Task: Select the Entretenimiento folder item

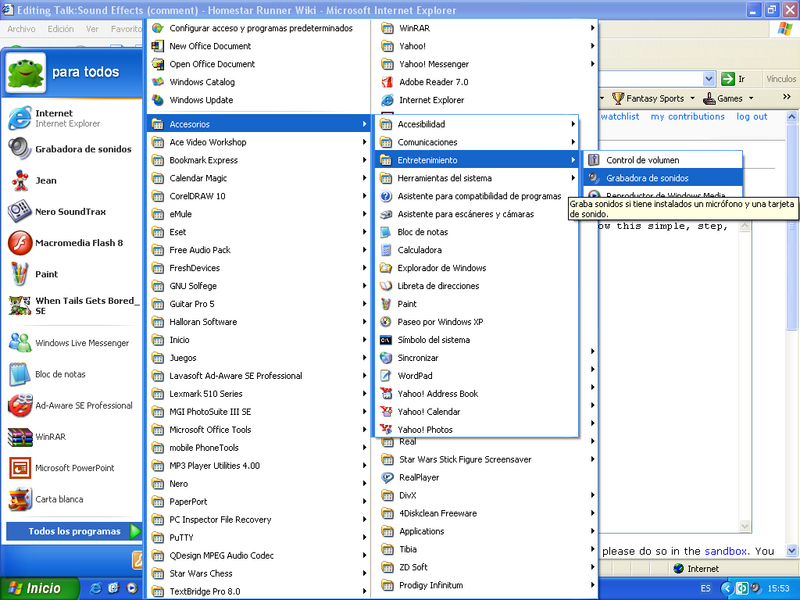Action: (477, 160)
